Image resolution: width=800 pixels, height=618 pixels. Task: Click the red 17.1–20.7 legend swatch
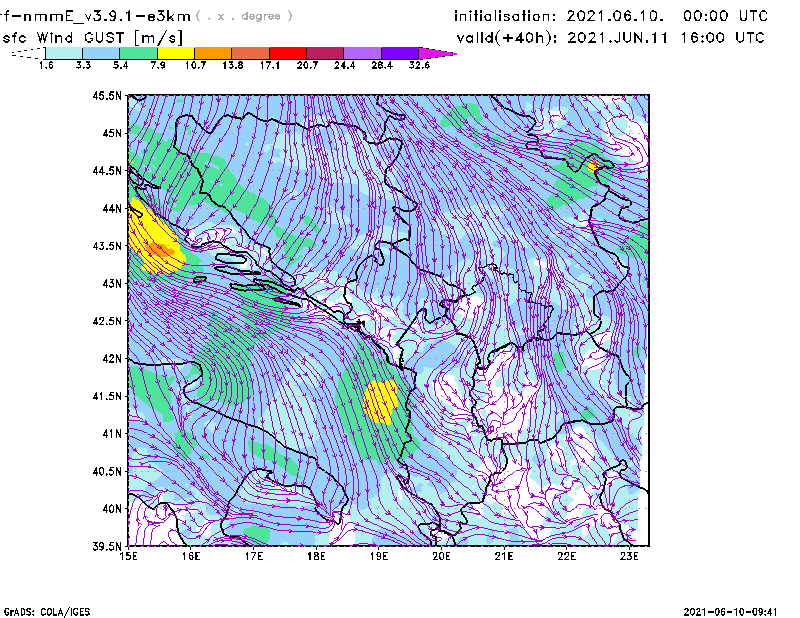click(x=288, y=53)
